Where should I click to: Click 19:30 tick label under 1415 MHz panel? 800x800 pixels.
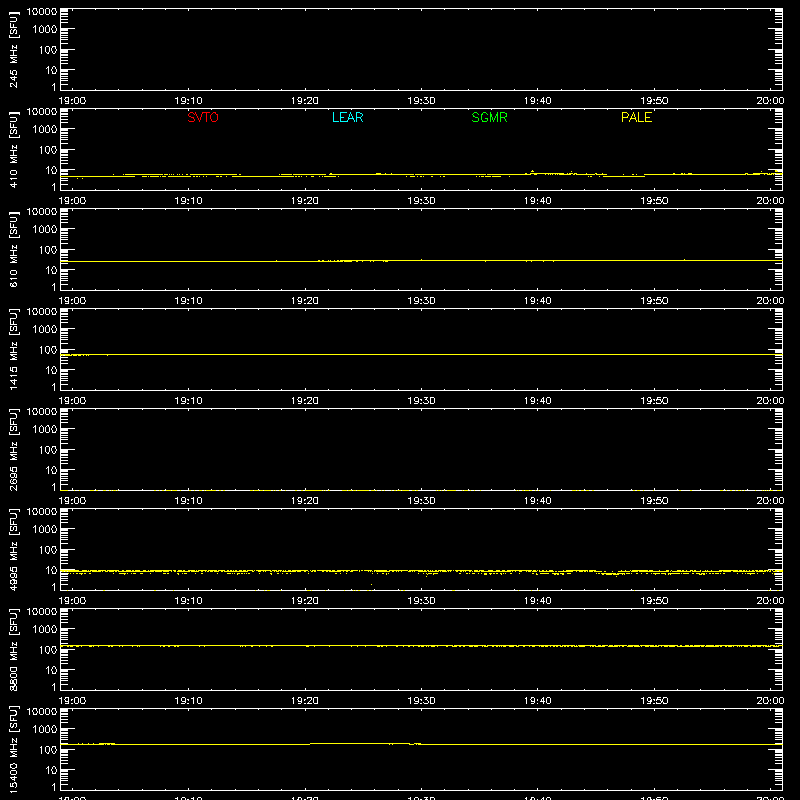(421, 401)
